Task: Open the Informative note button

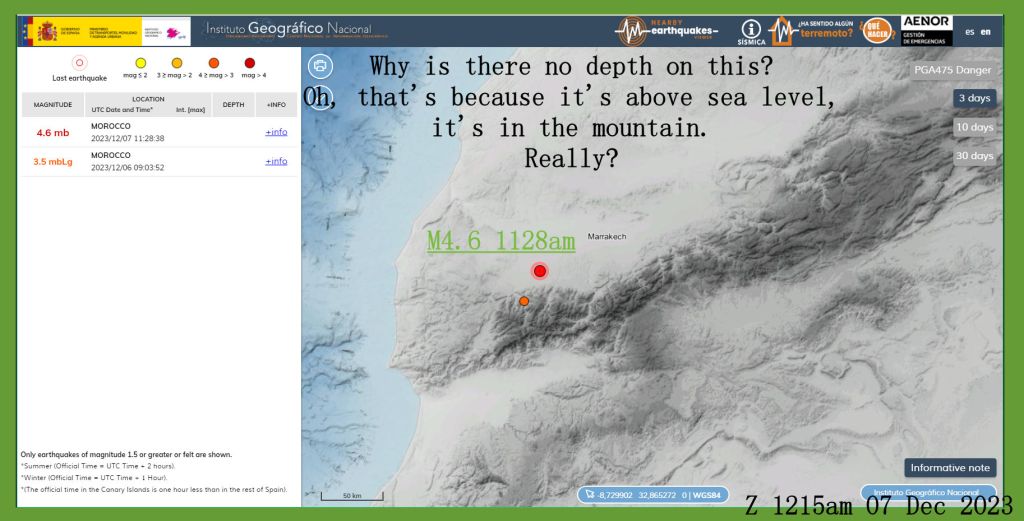Action: [950, 468]
